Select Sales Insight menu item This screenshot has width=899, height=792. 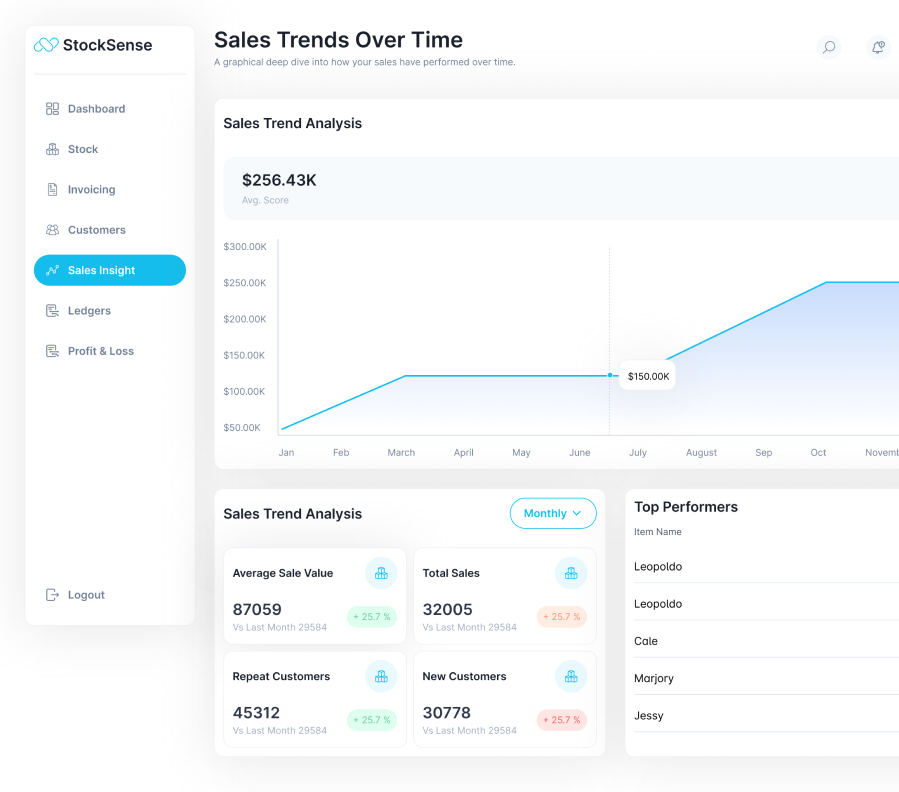pyautogui.click(x=110, y=270)
